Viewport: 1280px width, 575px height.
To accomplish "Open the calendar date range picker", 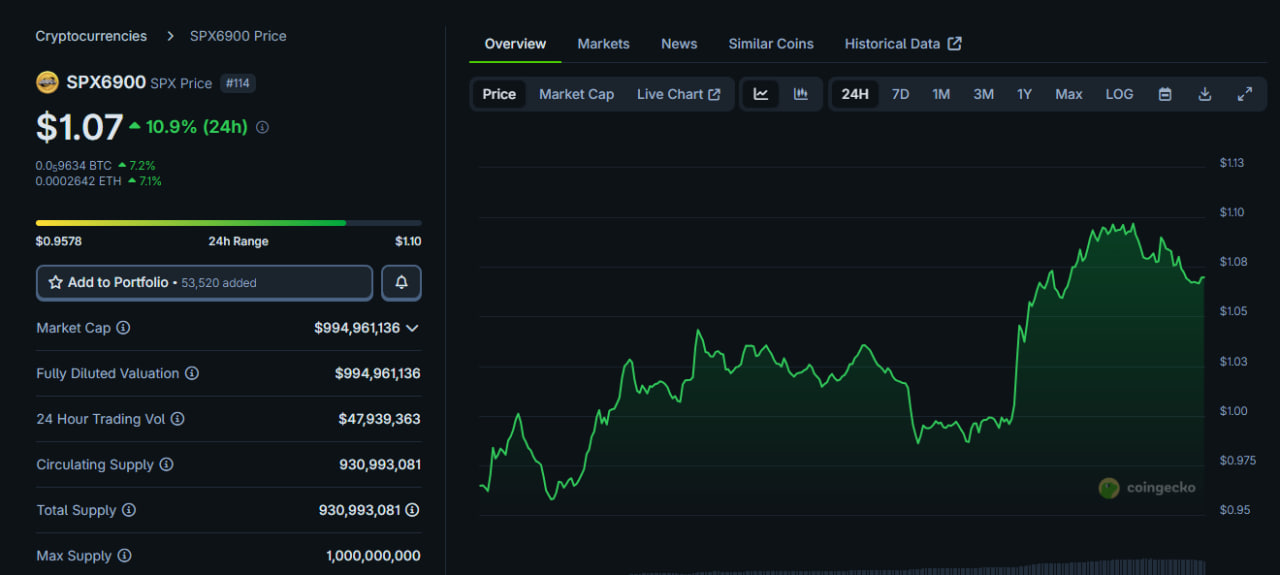I will (1165, 94).
